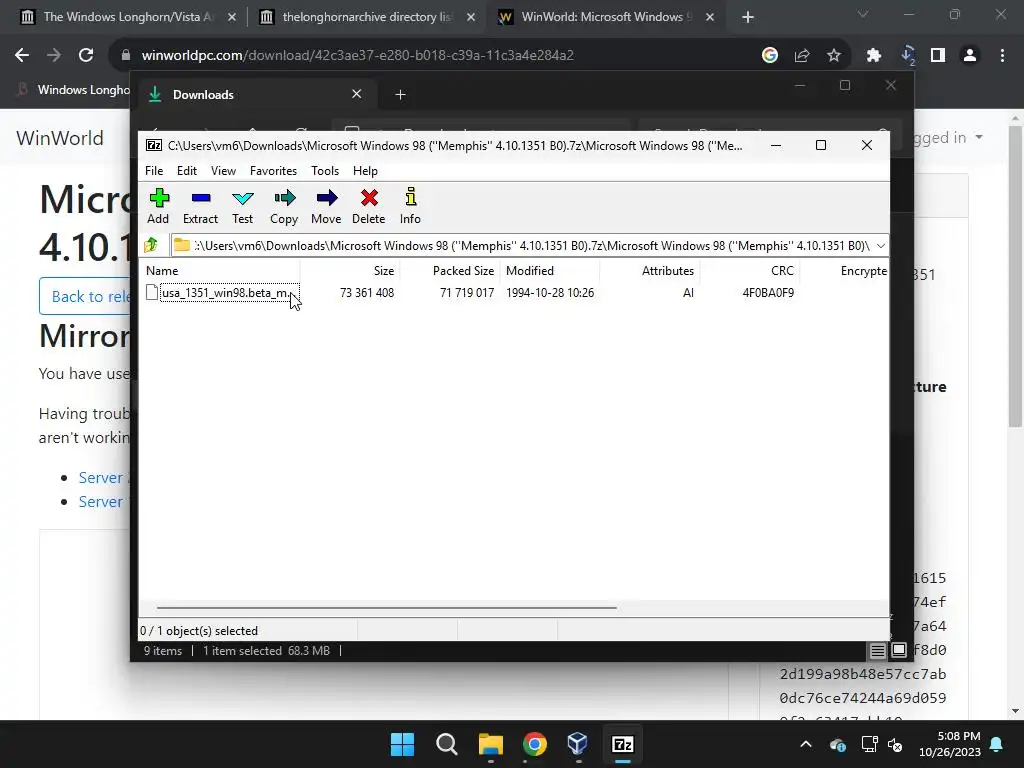This screenshot has width=1024, height=768.
Task: Open VirtualBox from the taskbar
Action: (578, 744)
